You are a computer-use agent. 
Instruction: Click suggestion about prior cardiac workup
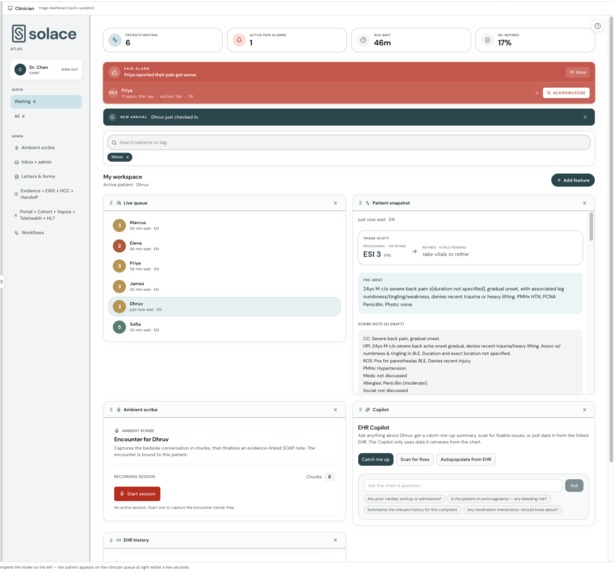tap(404, 499)
